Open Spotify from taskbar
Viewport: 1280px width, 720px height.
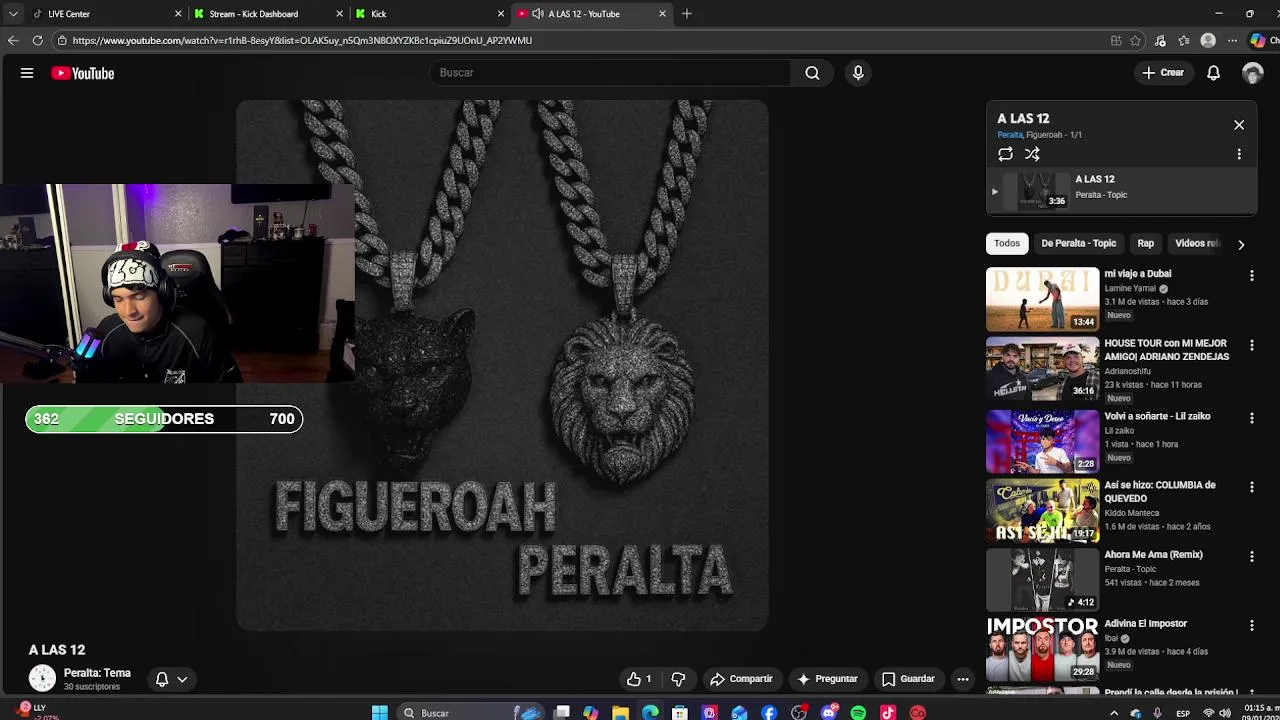tap(858, 713)
